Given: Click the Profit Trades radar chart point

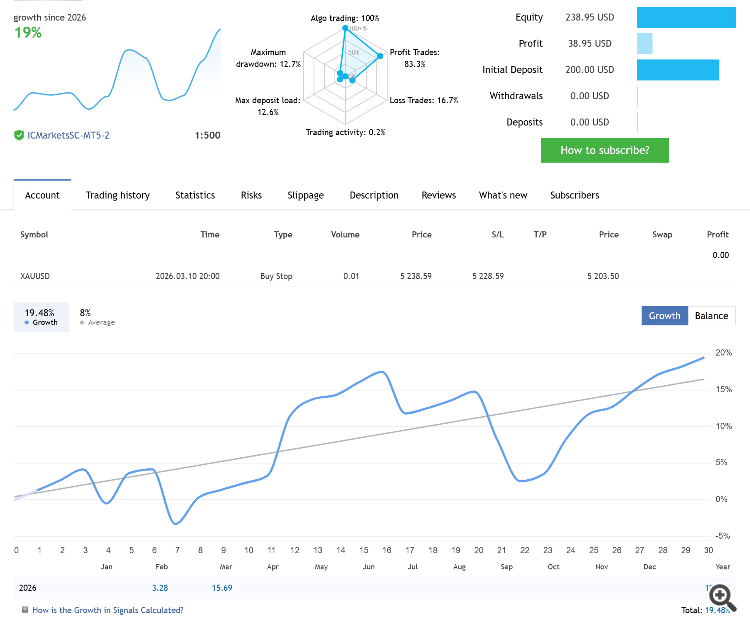Looking at the screenshot, I should (x=381, y=57).
